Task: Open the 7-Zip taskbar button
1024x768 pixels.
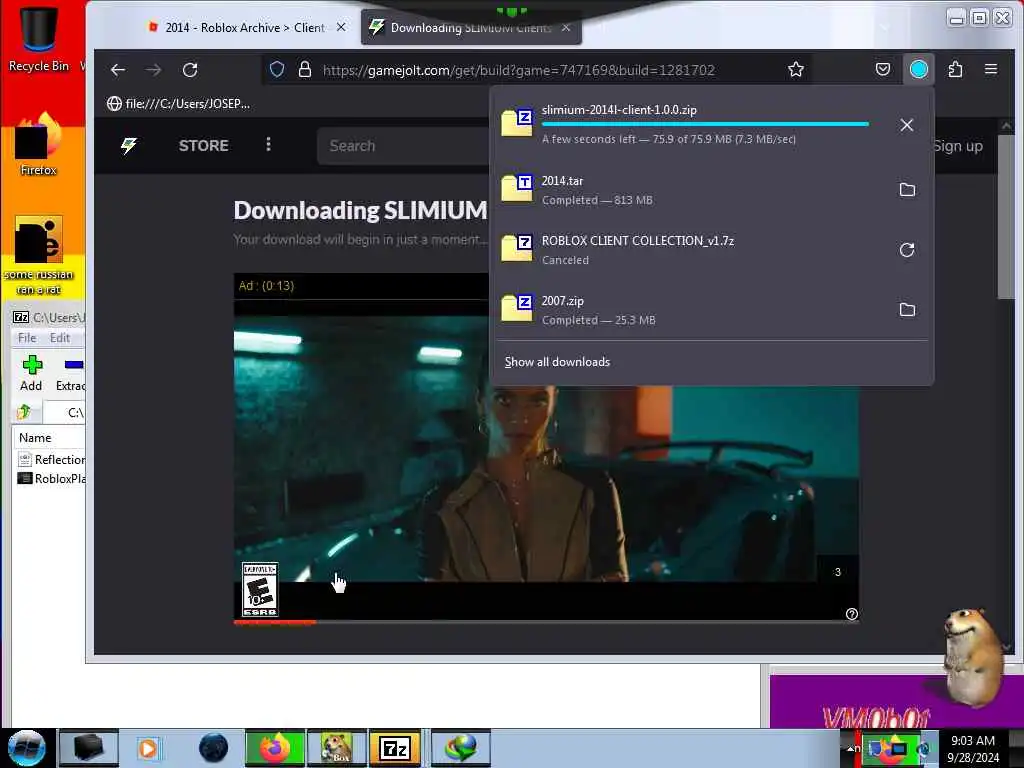Action: [395, 748]
